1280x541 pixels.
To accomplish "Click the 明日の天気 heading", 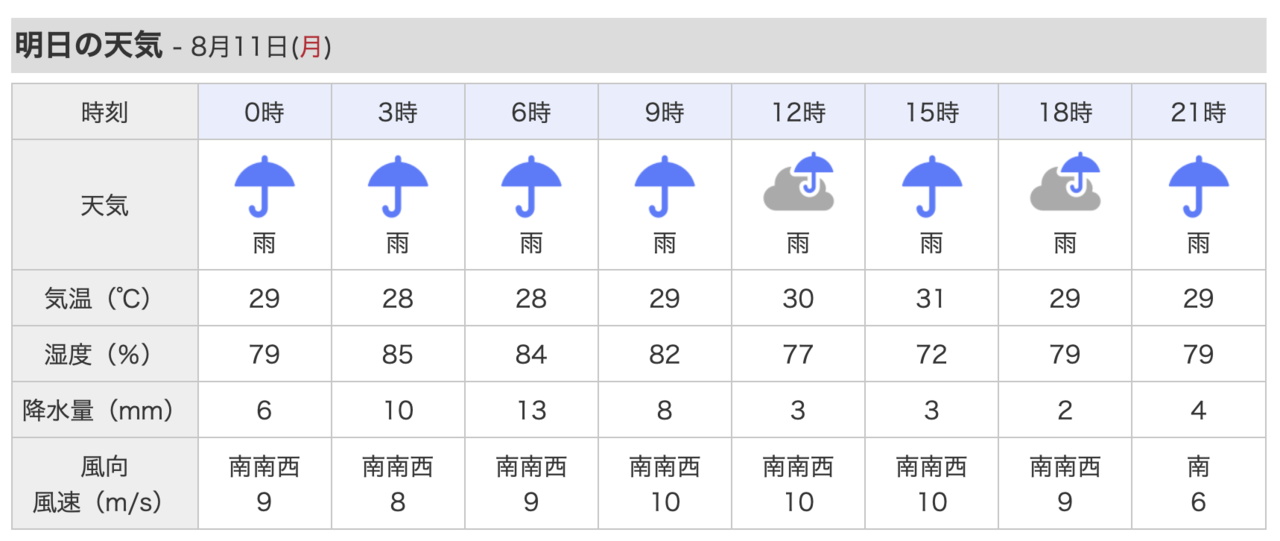I will [x=88, y=46].
